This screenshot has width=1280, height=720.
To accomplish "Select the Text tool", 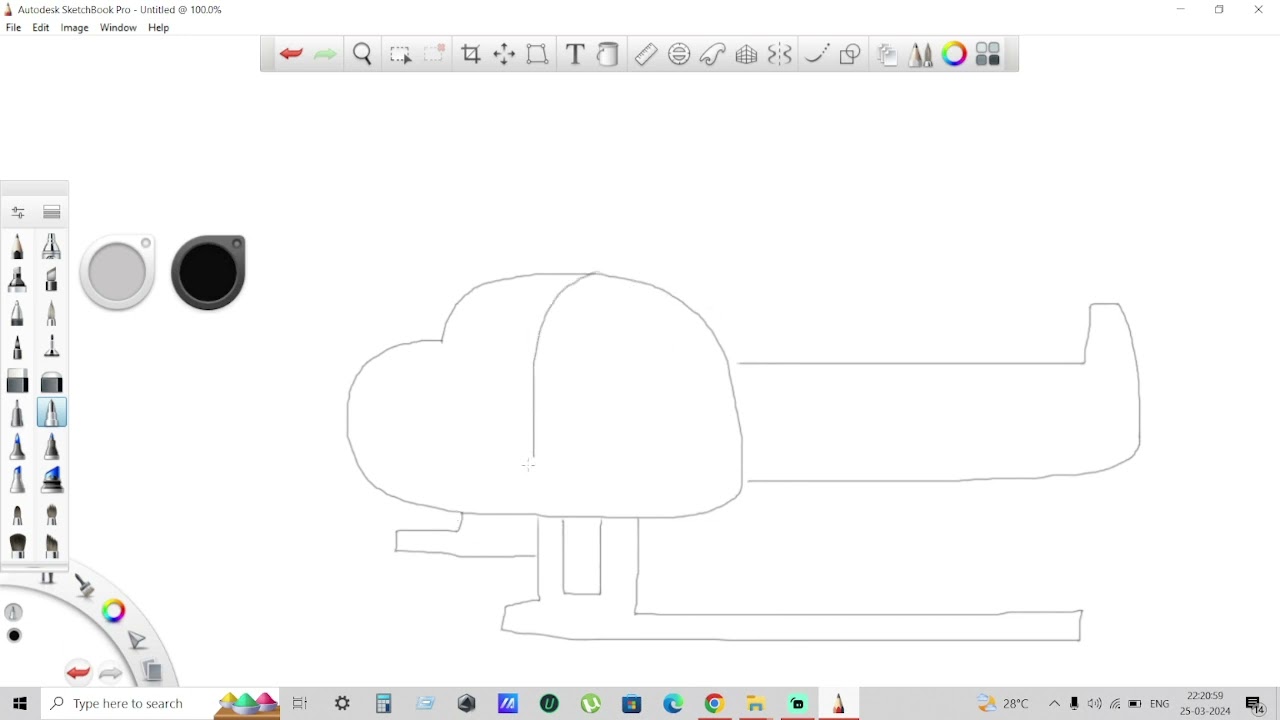I will pyautogui.click(x=575, y=54).
